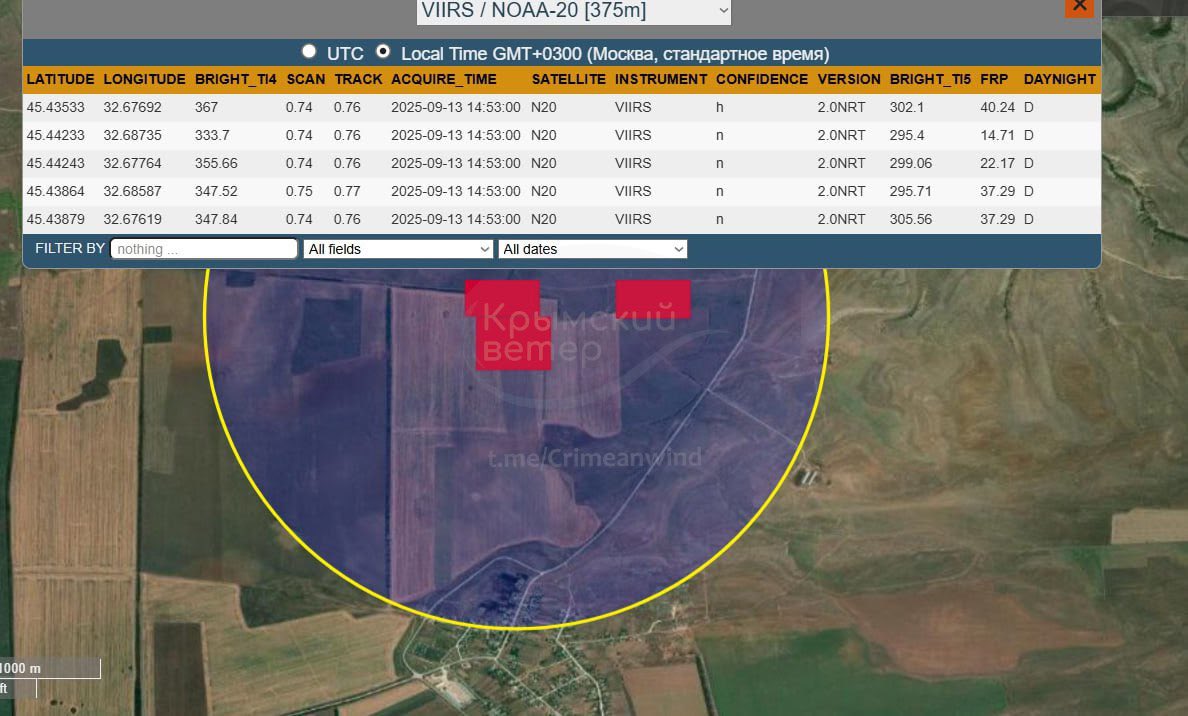Click track value 0.77

pyautogui.click(x=347, y=191)
